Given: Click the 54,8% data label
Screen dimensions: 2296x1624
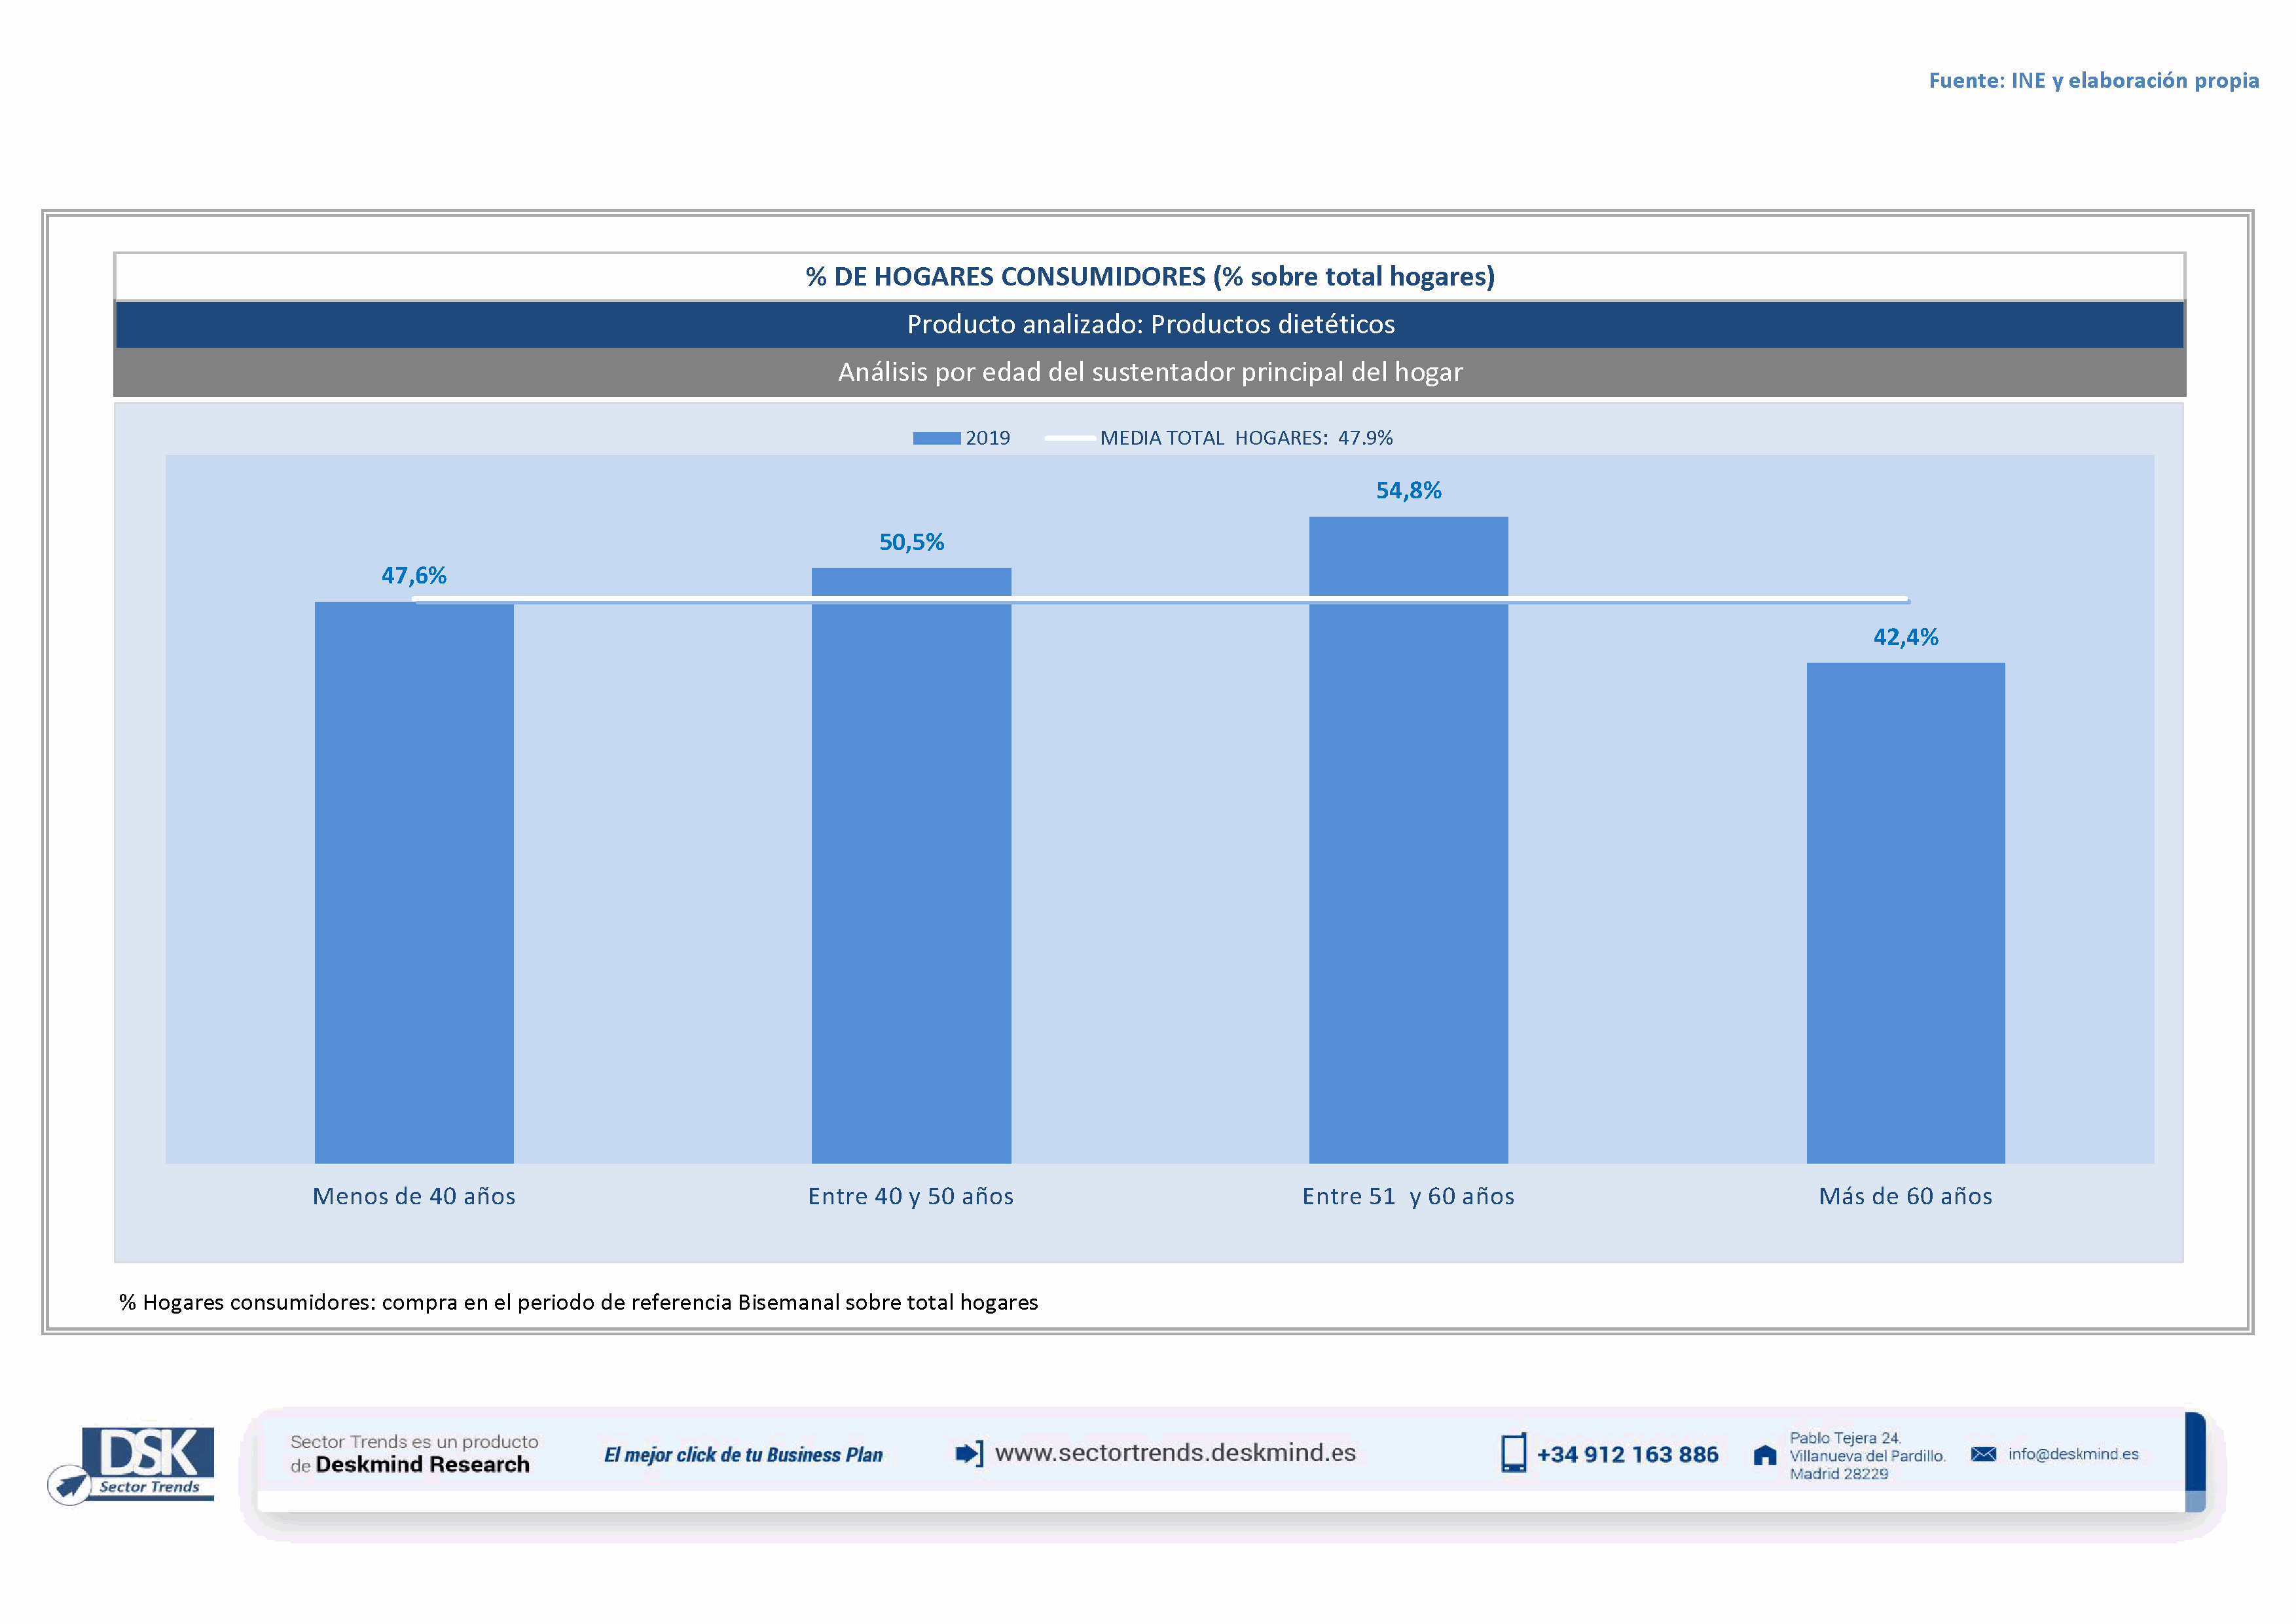Looking at the screenshot, I should [x=1408, y=491].
